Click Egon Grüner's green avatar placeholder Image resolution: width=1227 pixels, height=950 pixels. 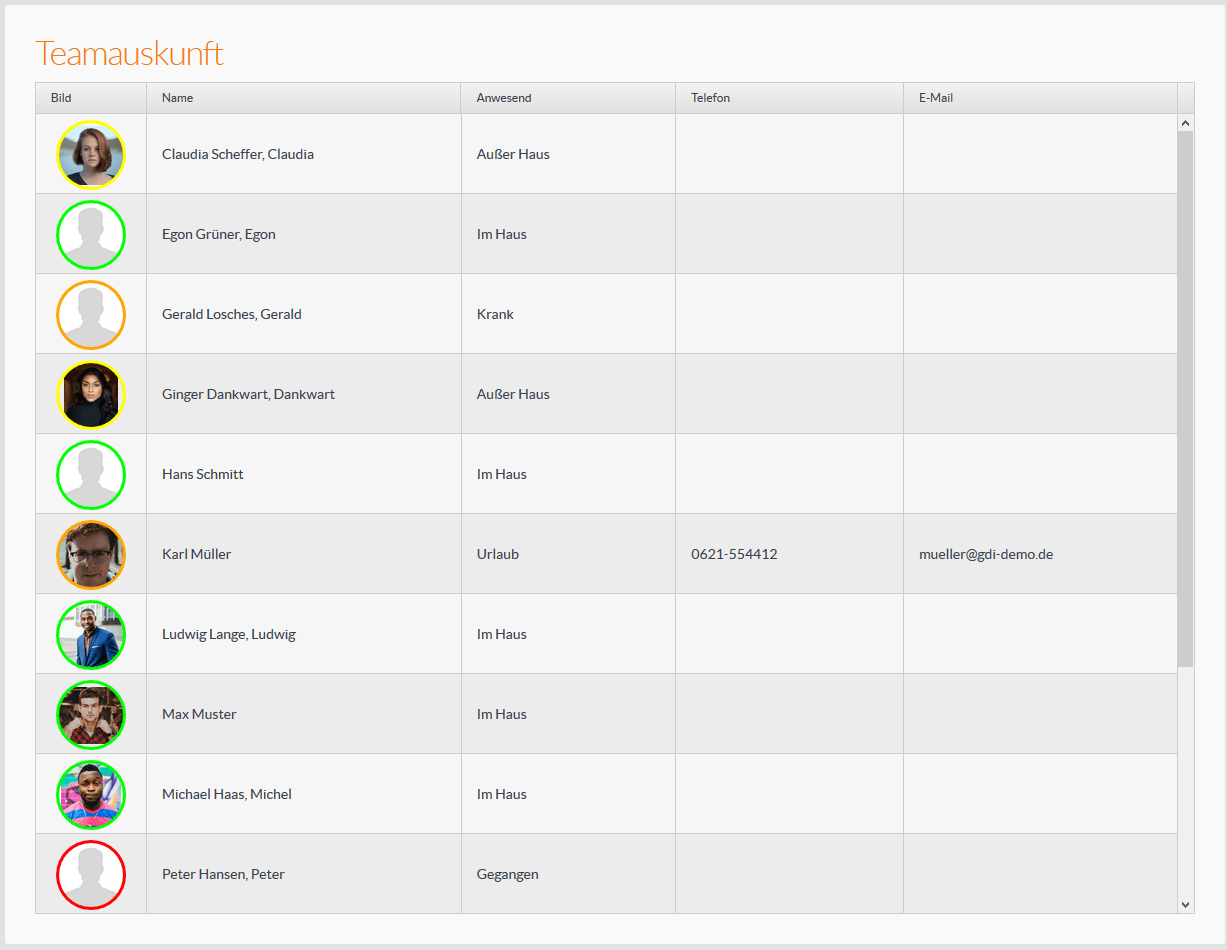(x=91, y=234)
